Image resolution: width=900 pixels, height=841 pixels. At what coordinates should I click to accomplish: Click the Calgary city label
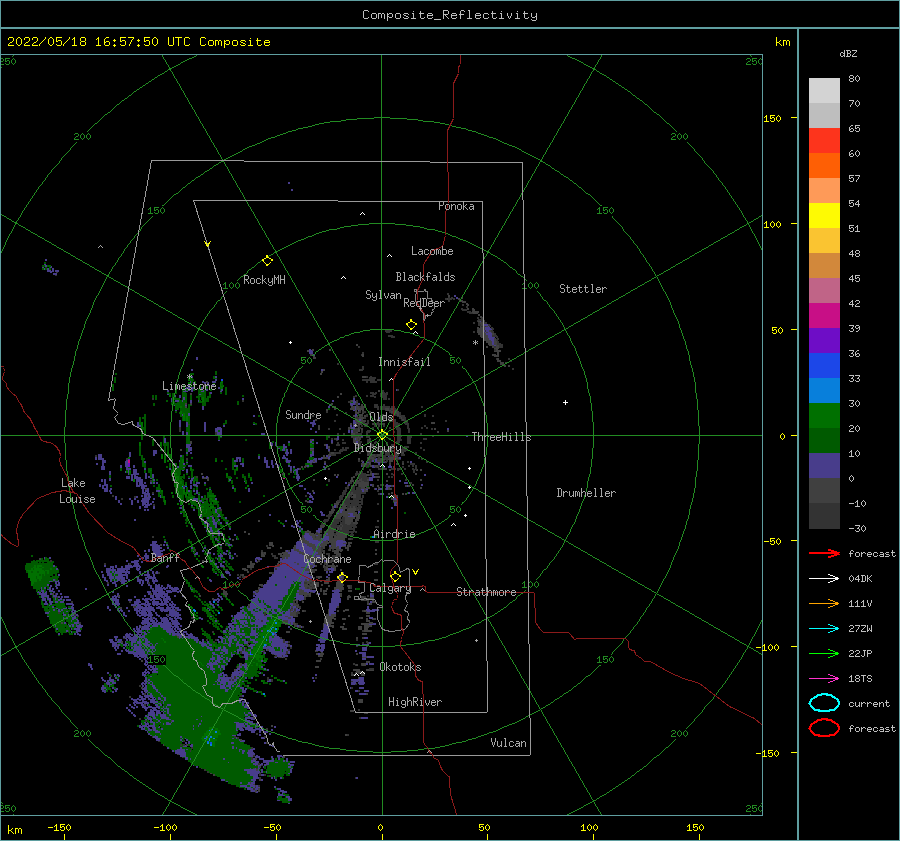point(390,588)
